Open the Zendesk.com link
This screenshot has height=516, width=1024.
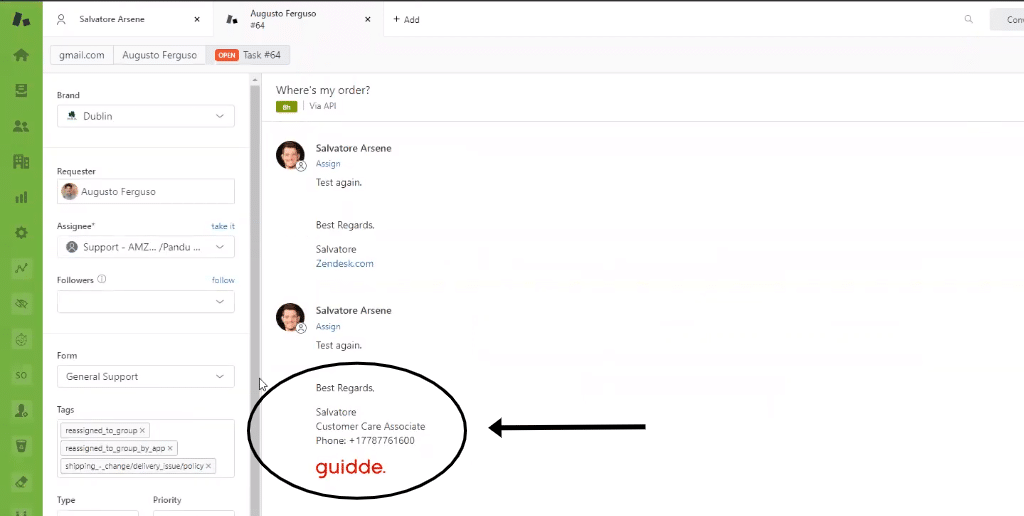[345, 264]
